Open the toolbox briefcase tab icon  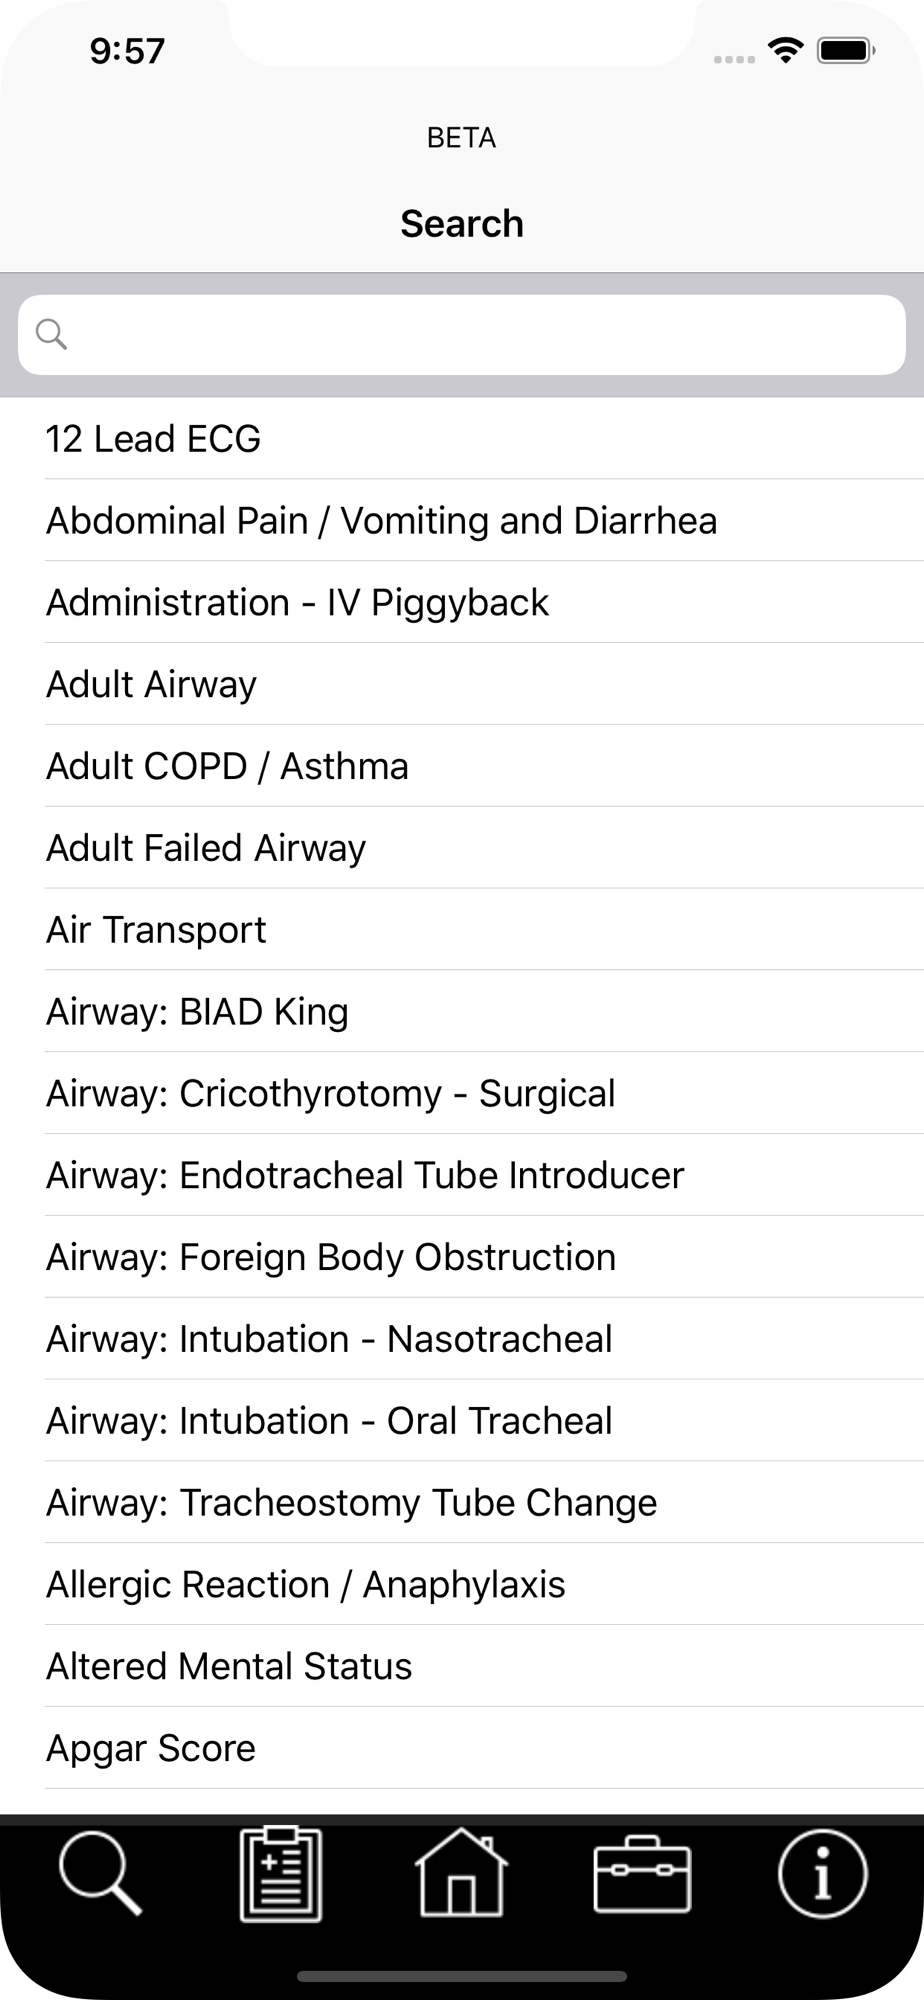point(642,1874)
